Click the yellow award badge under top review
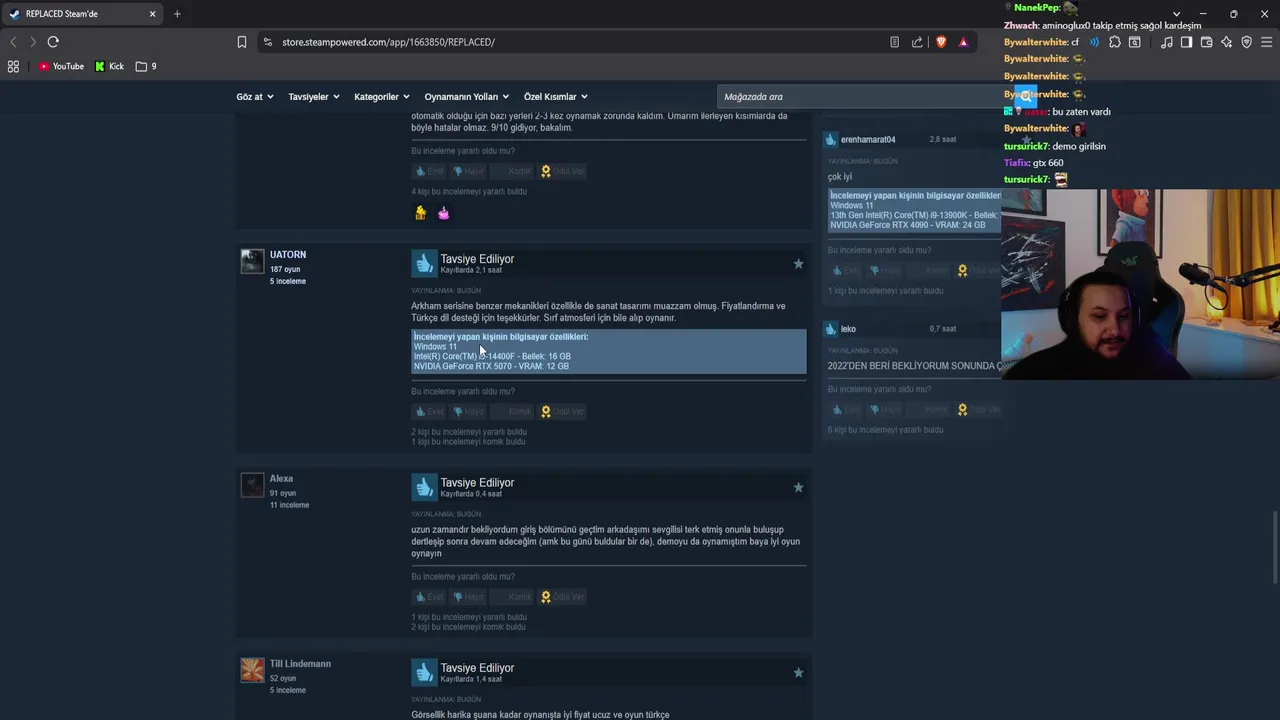 tap(420, 212)
